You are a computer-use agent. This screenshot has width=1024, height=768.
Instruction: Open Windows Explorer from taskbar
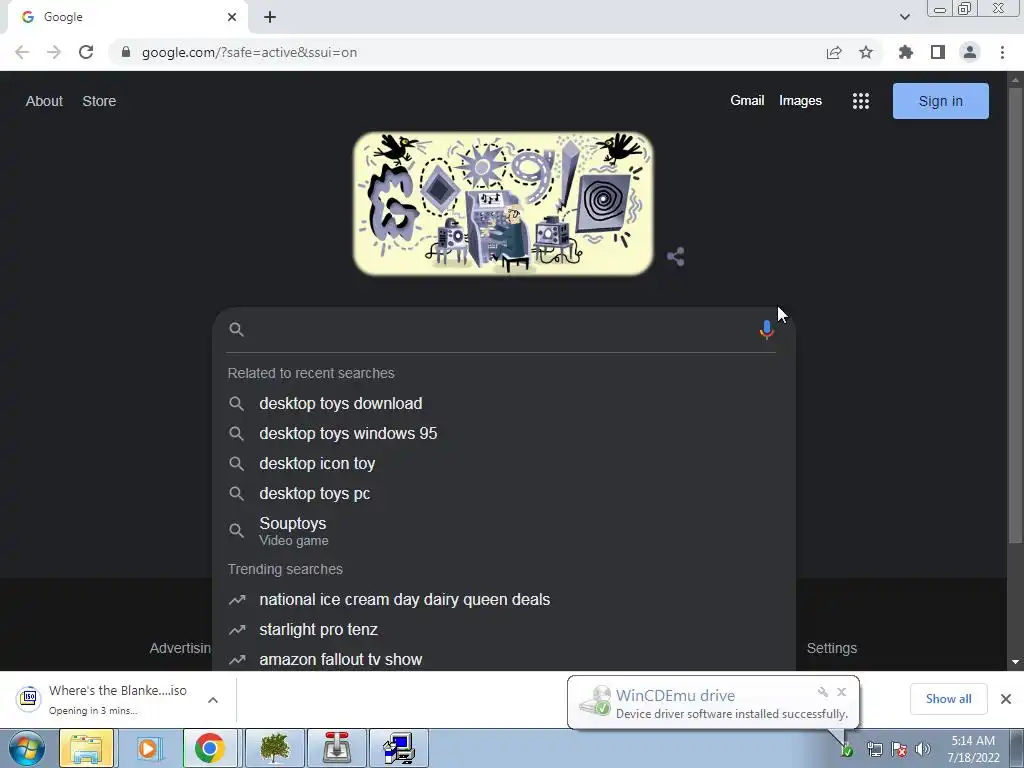pyautogui.click(x=86, y=748)
